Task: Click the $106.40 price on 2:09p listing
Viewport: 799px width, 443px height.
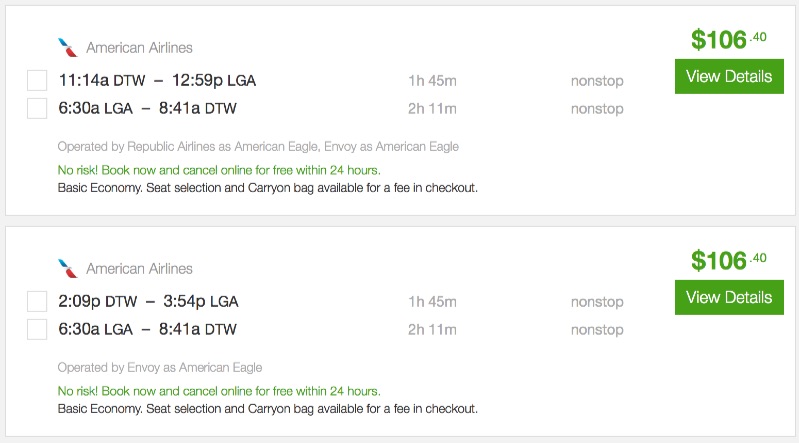Action: (x=728, y=260)
